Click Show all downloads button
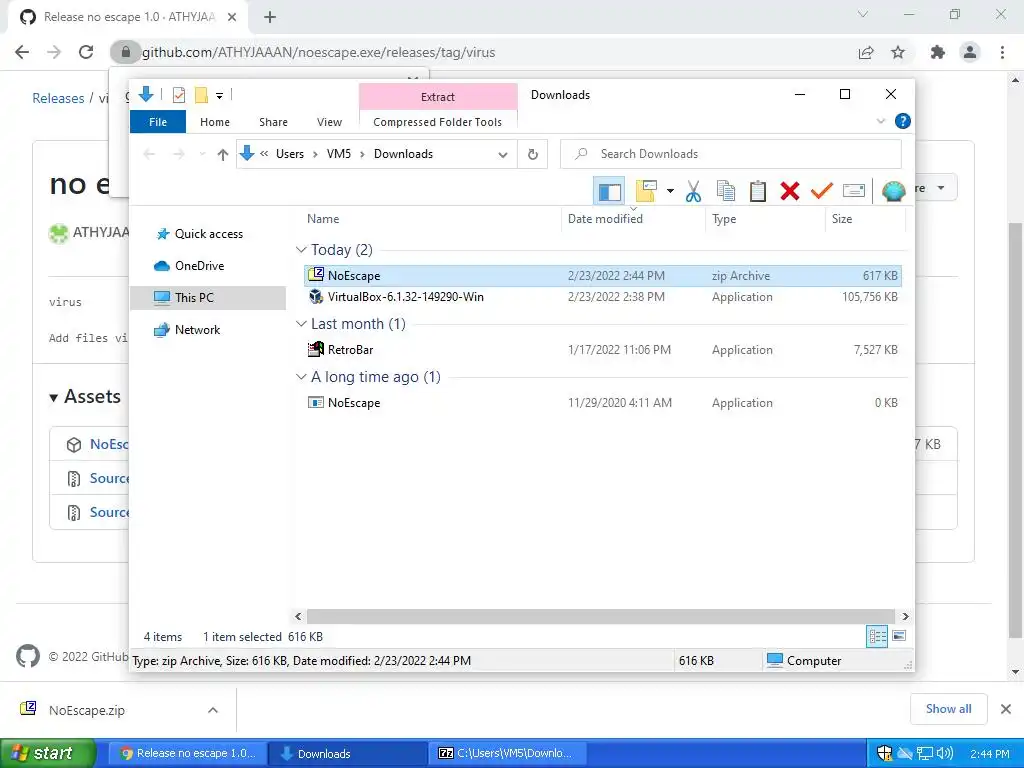The image size is (1024, 768). click(x=948, y=709)
